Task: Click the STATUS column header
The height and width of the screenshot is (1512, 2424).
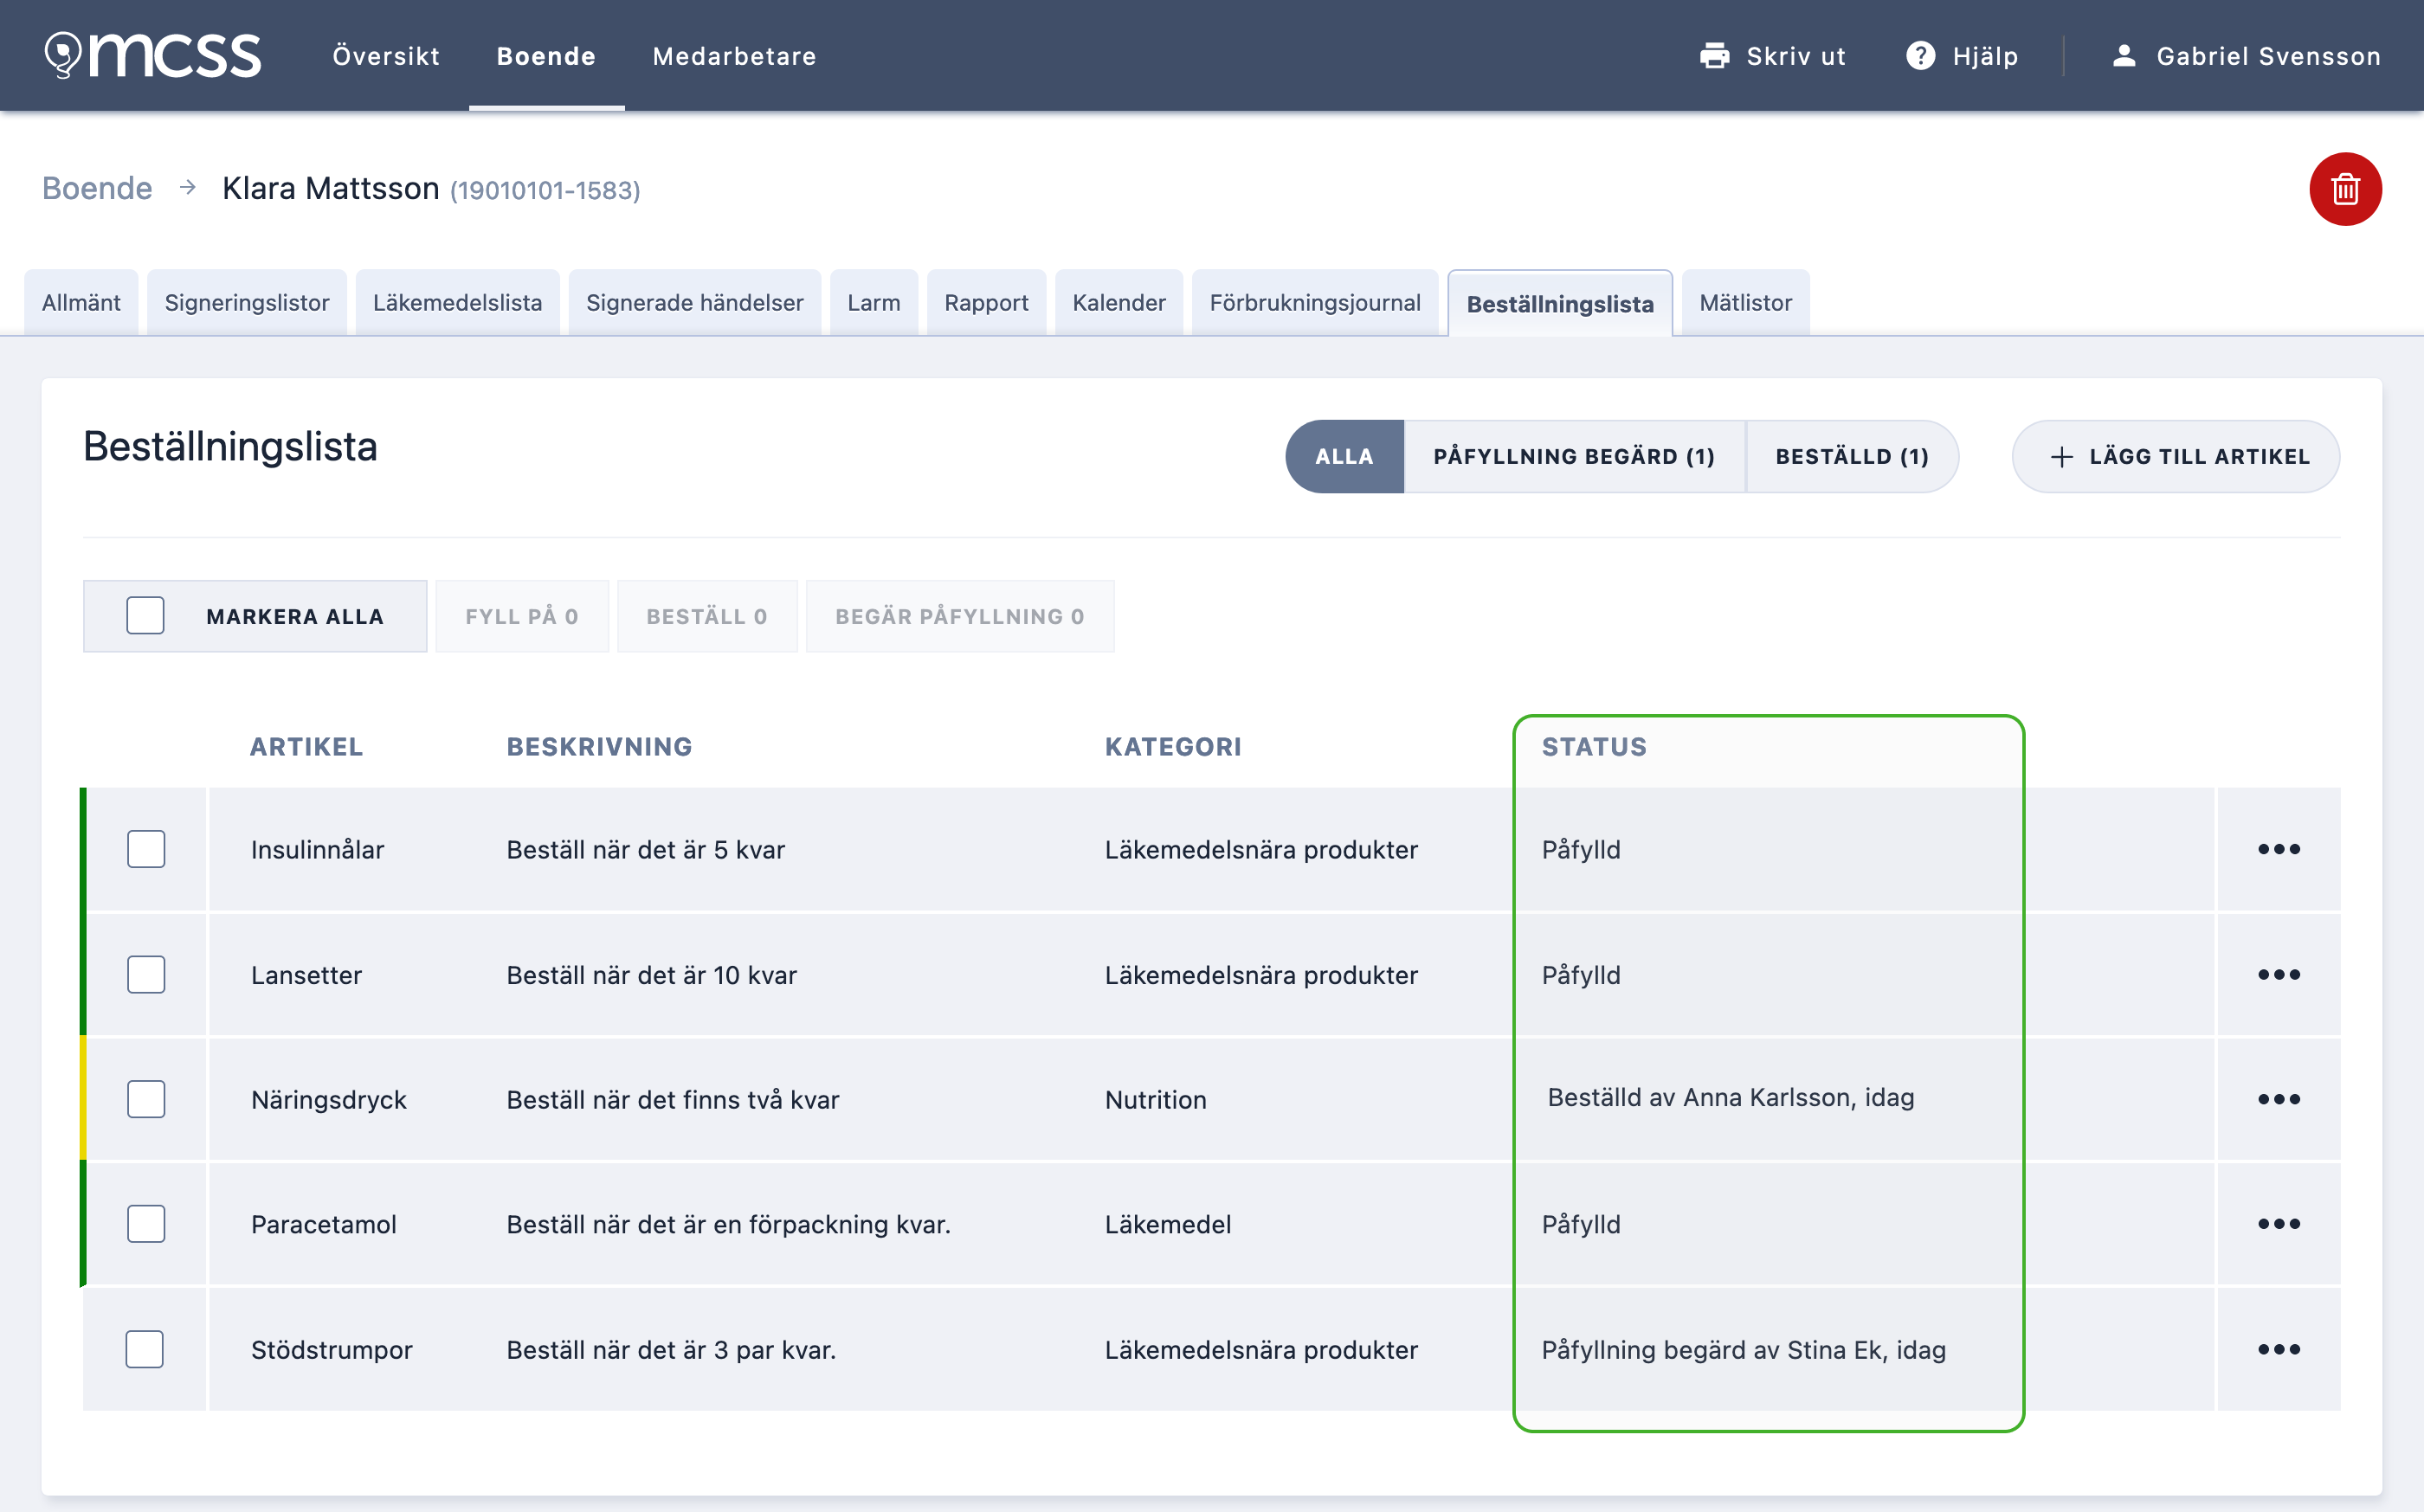Action: click(1594, 747)
